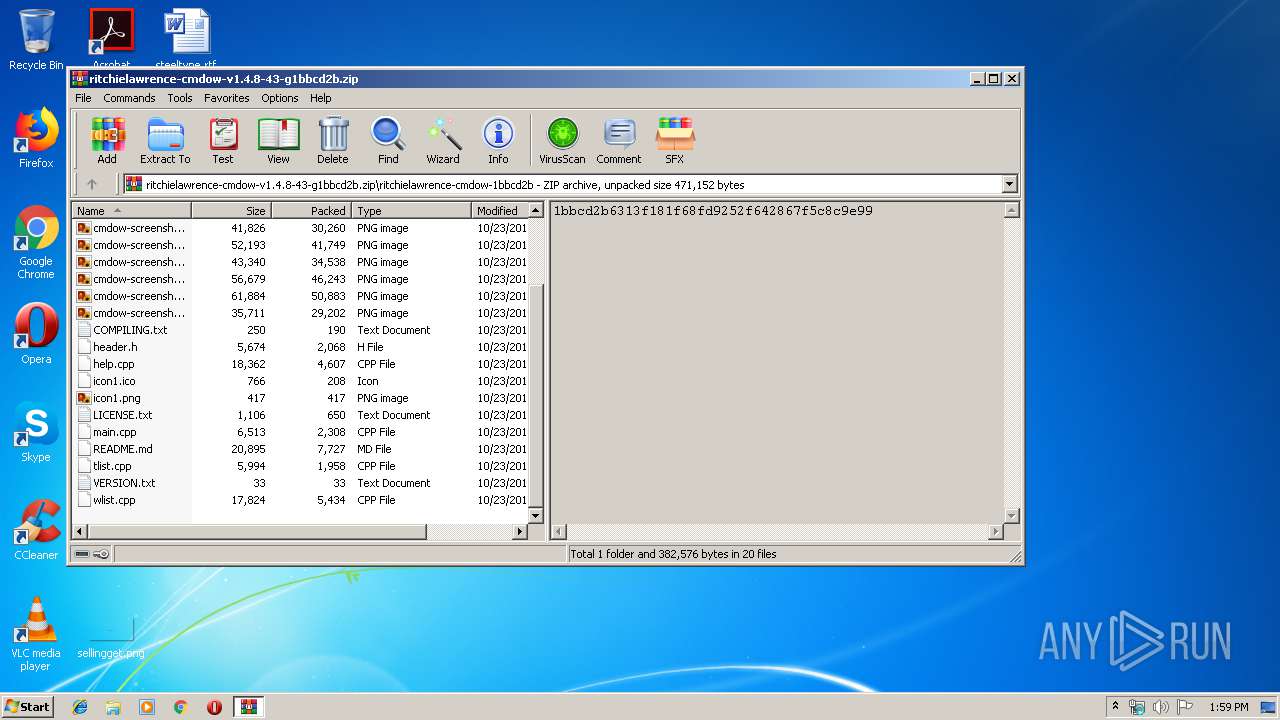1280x720 pixels.
Task: Select VERSION.txt file row
Action: coord(300,483)
